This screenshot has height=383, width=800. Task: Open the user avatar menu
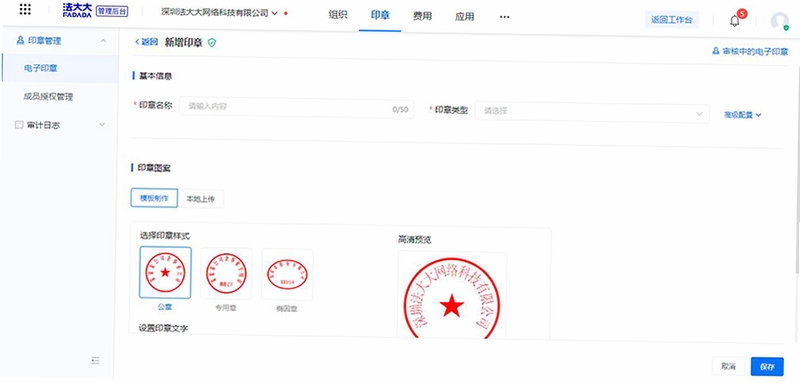780,21
